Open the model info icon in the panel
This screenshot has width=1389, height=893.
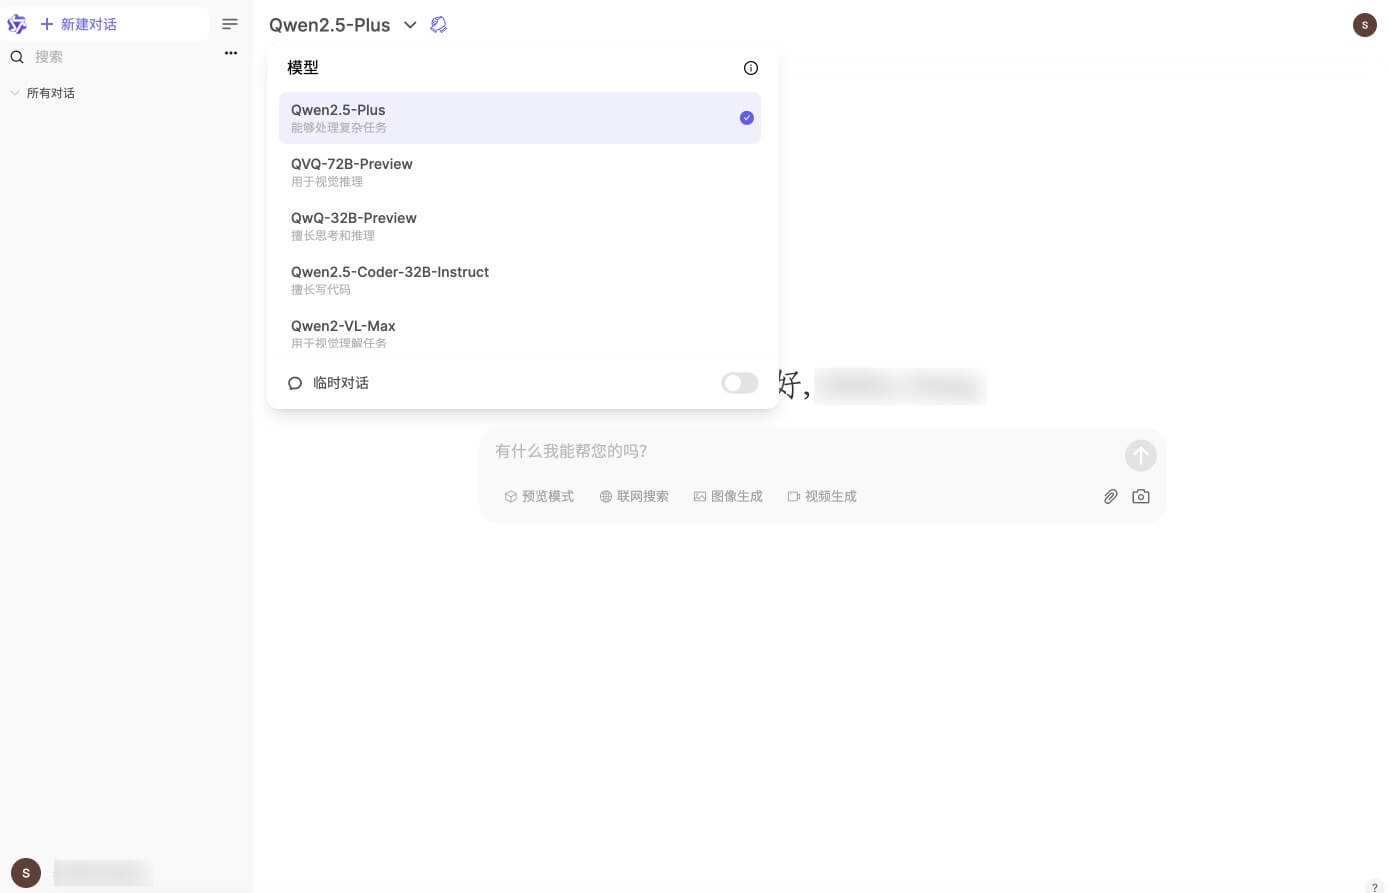coord(751,68)
